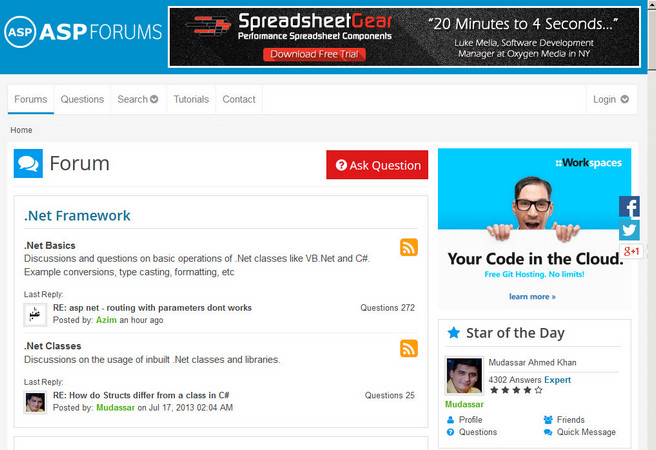Go to the Tutorials tab
656x450 pixels.
(191, 100)
